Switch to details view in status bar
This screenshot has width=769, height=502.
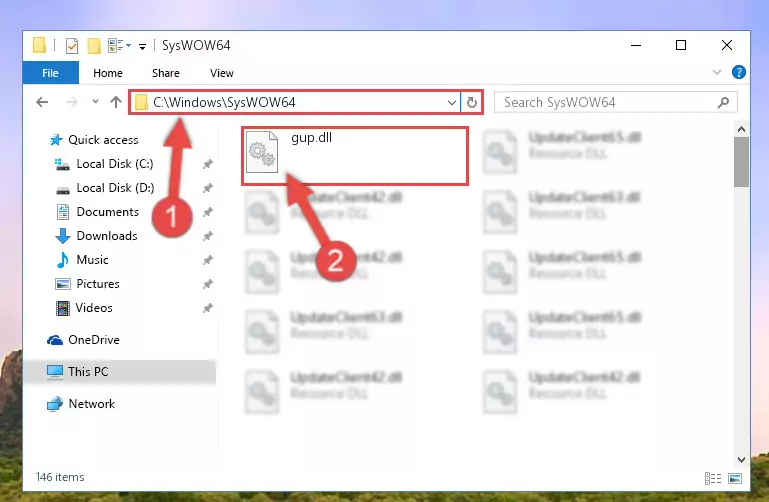713,478
